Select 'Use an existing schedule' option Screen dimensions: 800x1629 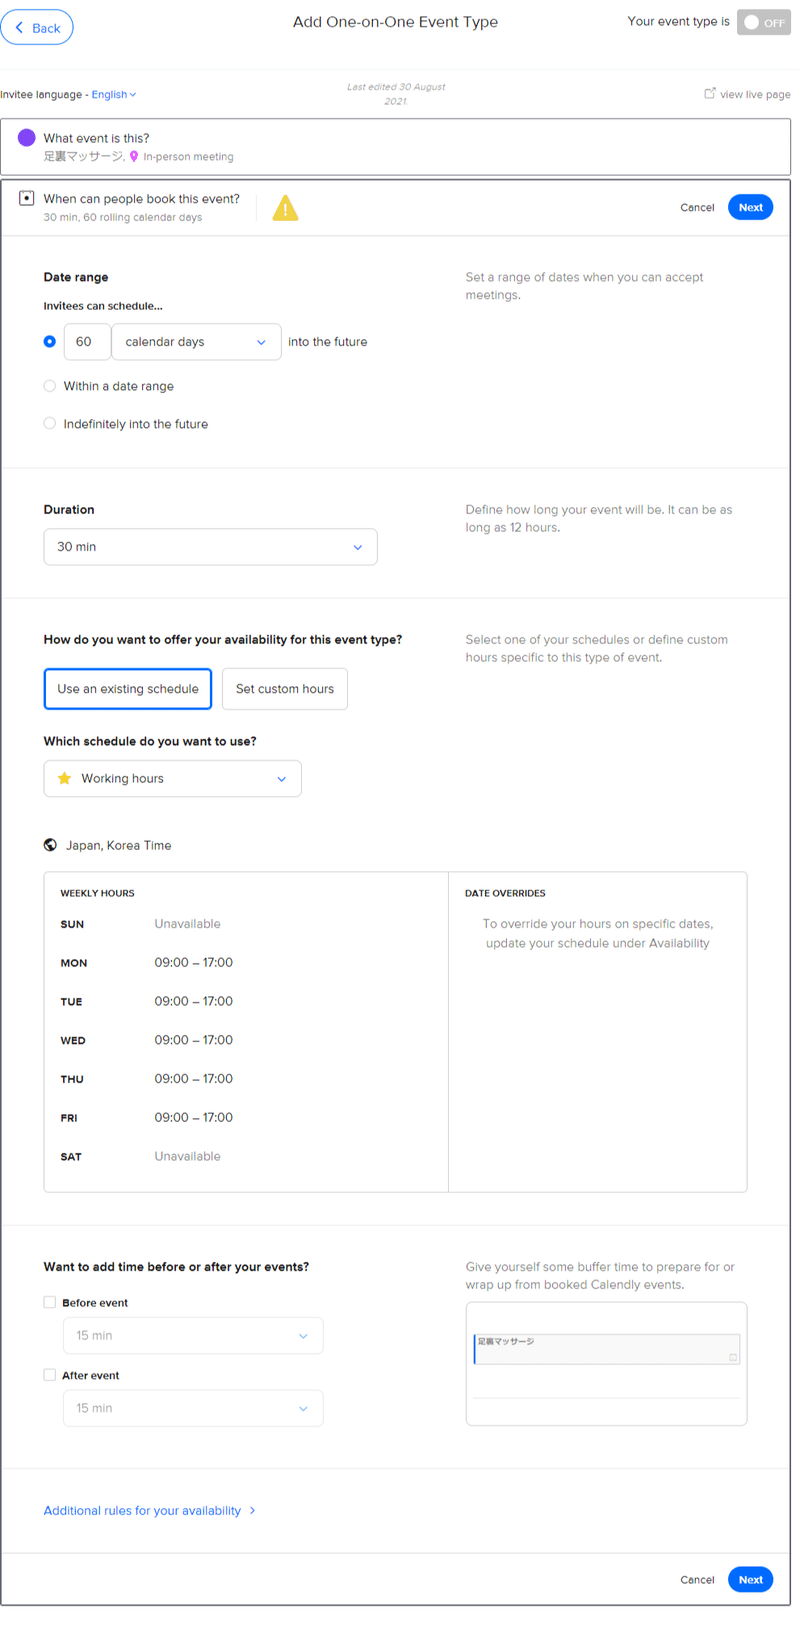tap(128, 689)
